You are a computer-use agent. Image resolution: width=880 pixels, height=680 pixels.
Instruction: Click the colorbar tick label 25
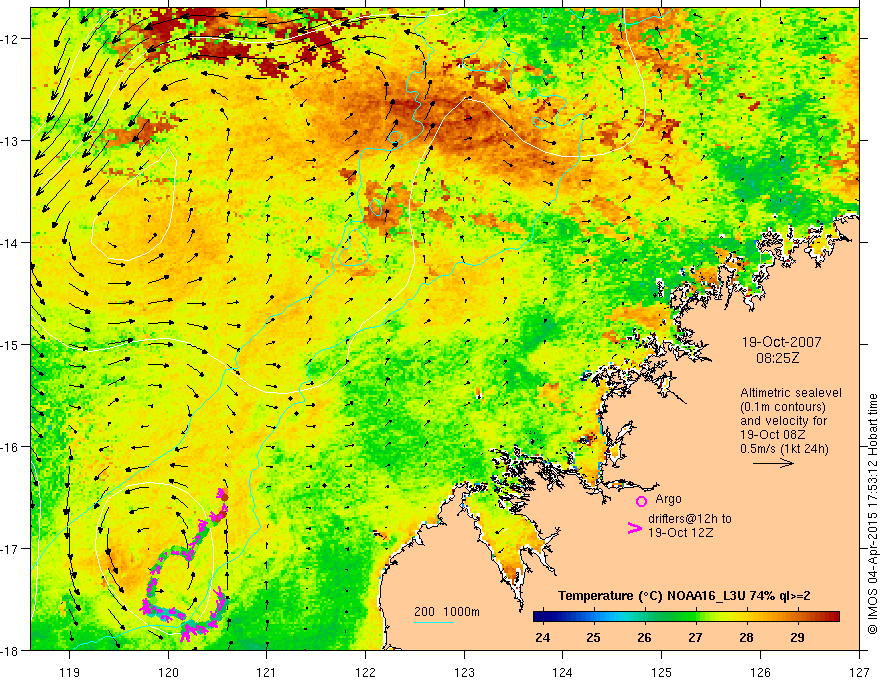593,638
